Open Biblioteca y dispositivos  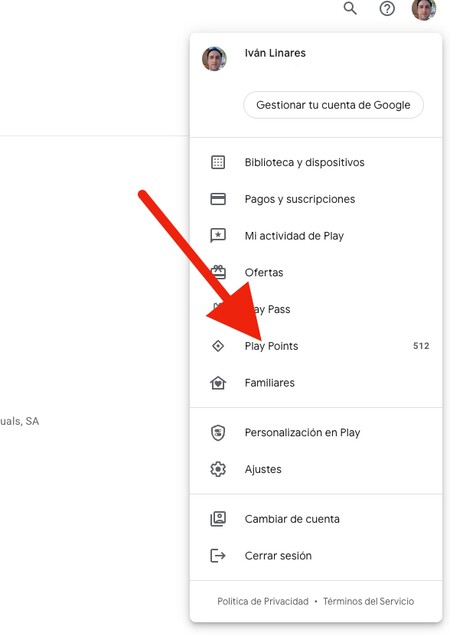[x=316, y=162]
